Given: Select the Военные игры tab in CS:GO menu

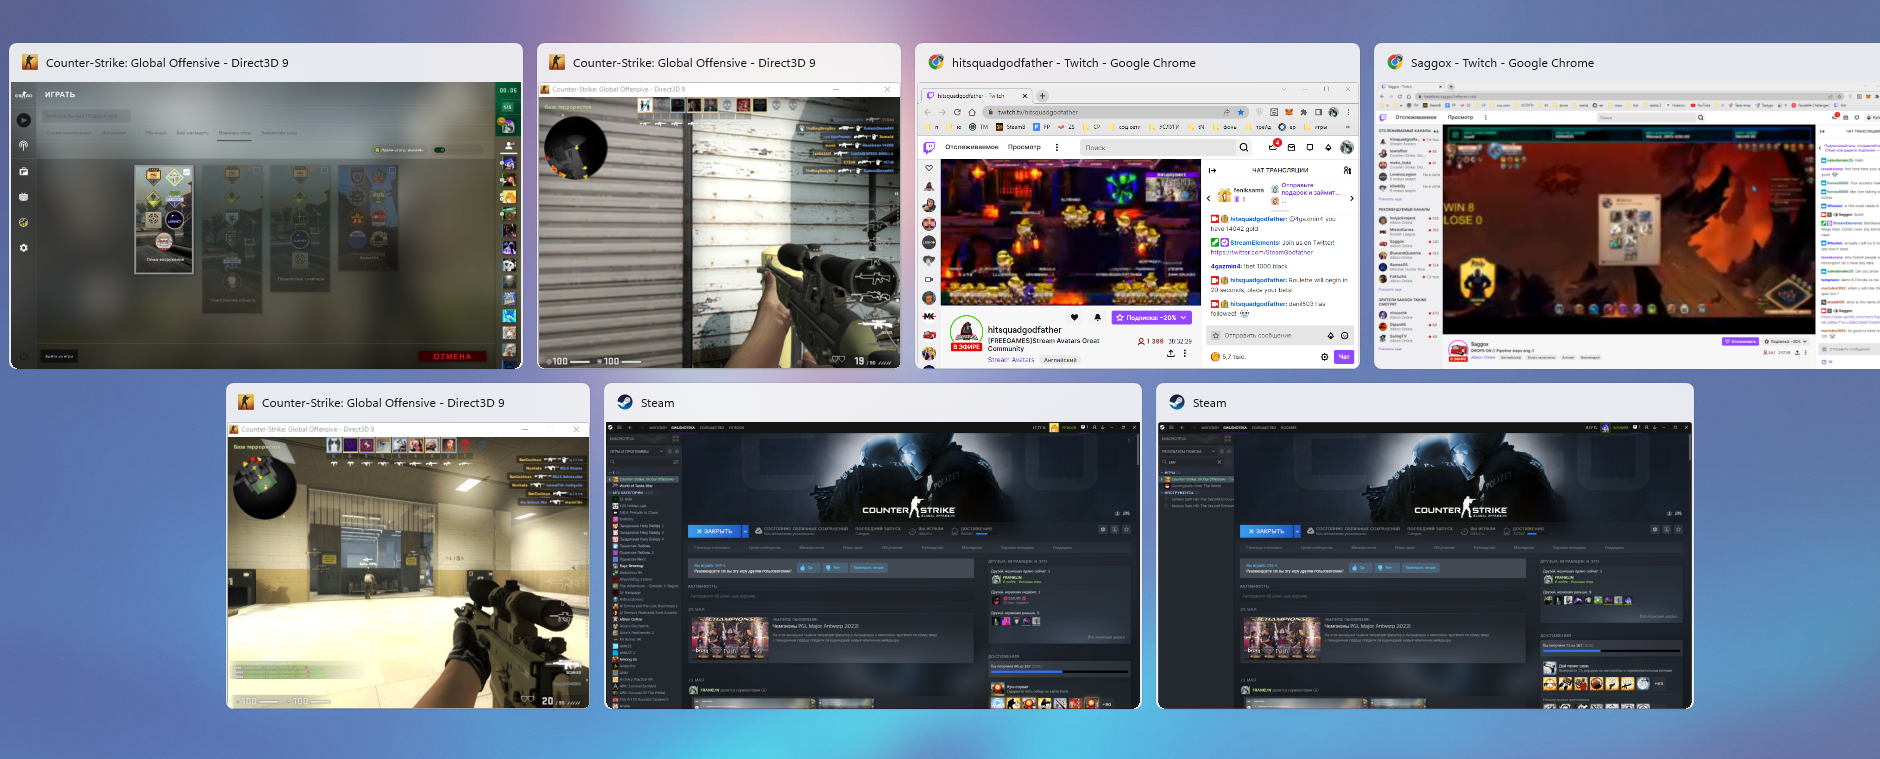Looking at the screenshot, I should (x=235, y=133).
